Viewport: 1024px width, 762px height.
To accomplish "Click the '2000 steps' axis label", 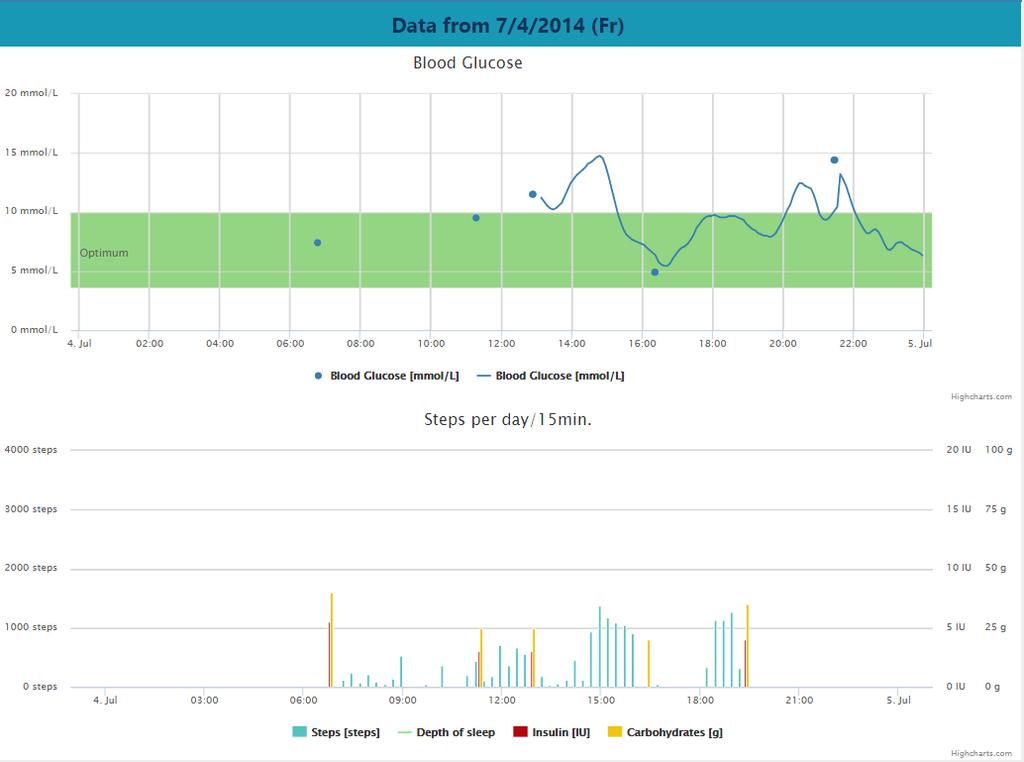I will click(x=31, y=568).
